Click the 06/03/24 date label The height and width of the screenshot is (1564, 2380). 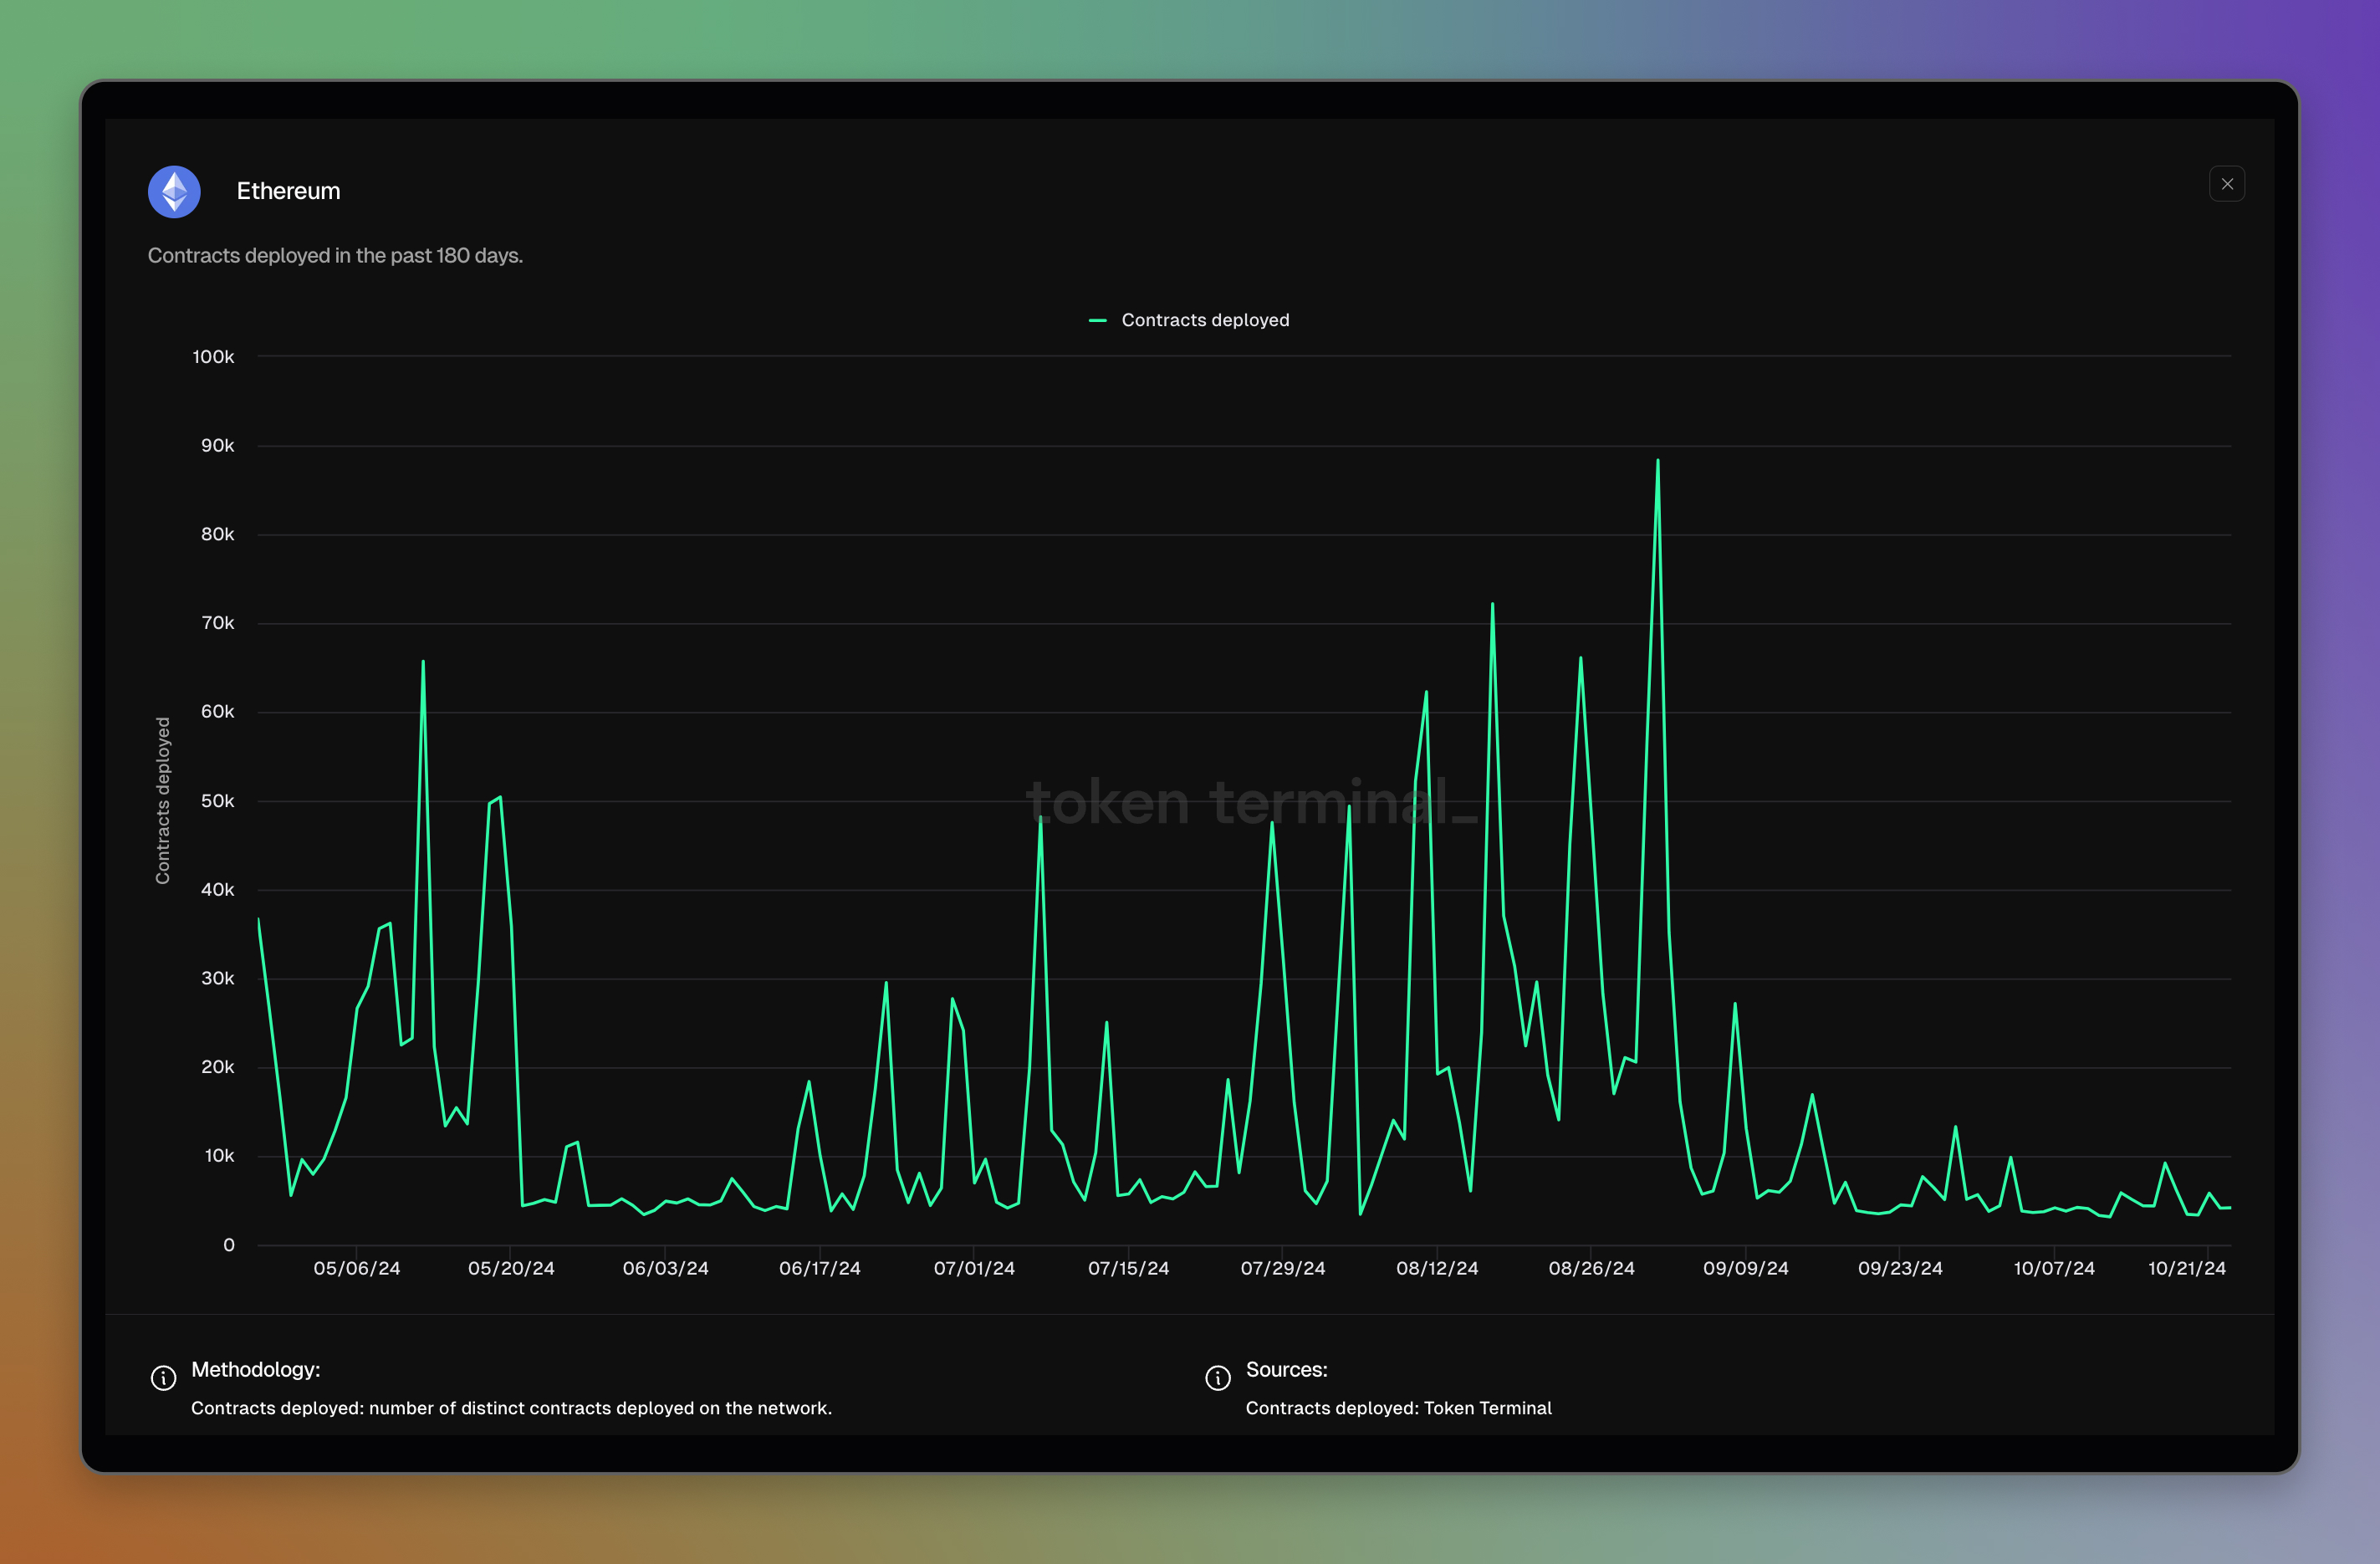pos(666,1268)
